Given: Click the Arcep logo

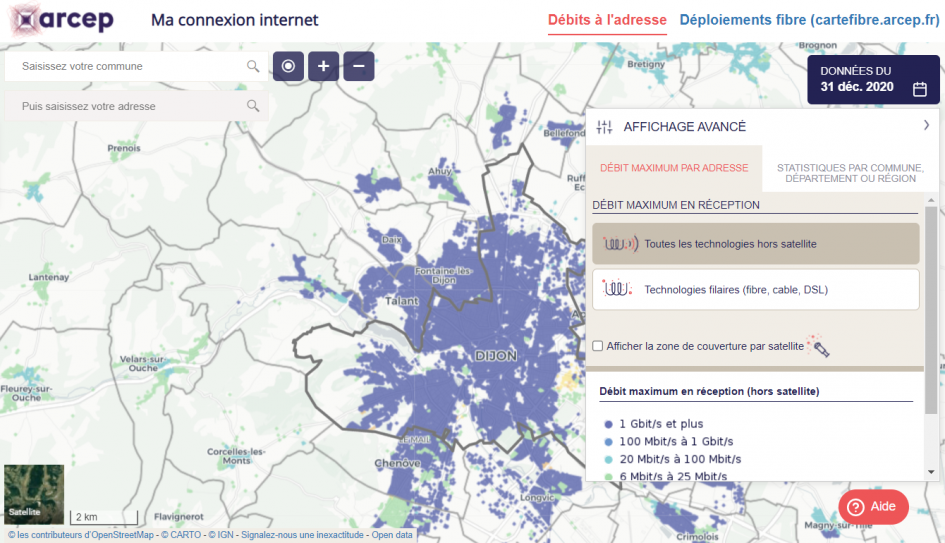Looking at the screenshot, I should coord(62,20).
